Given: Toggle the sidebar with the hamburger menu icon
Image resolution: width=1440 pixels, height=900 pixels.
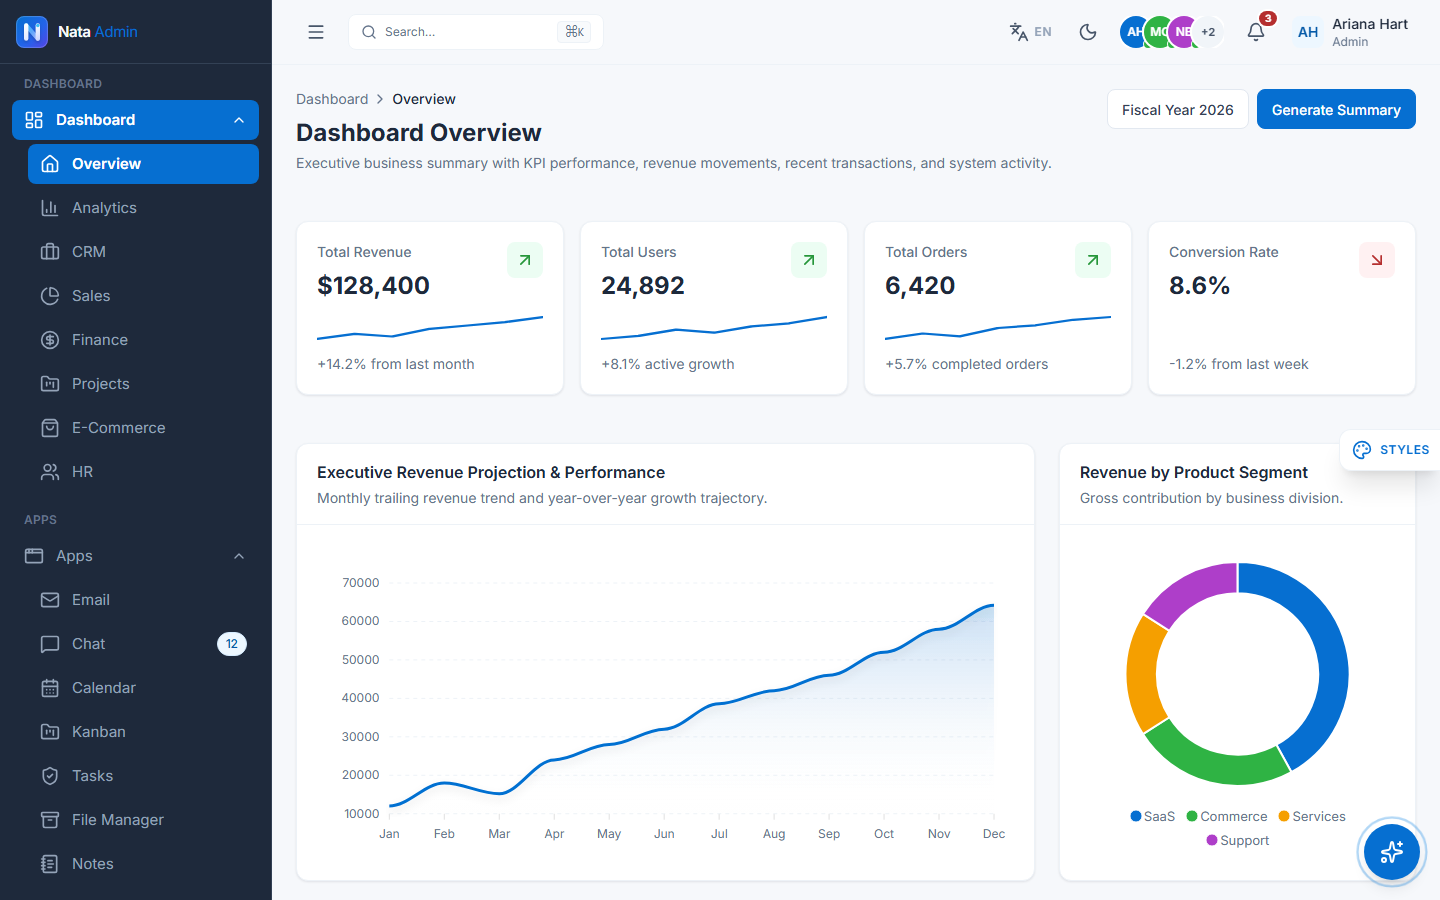Looking at the screenshot, I should (x=316, y=32).
